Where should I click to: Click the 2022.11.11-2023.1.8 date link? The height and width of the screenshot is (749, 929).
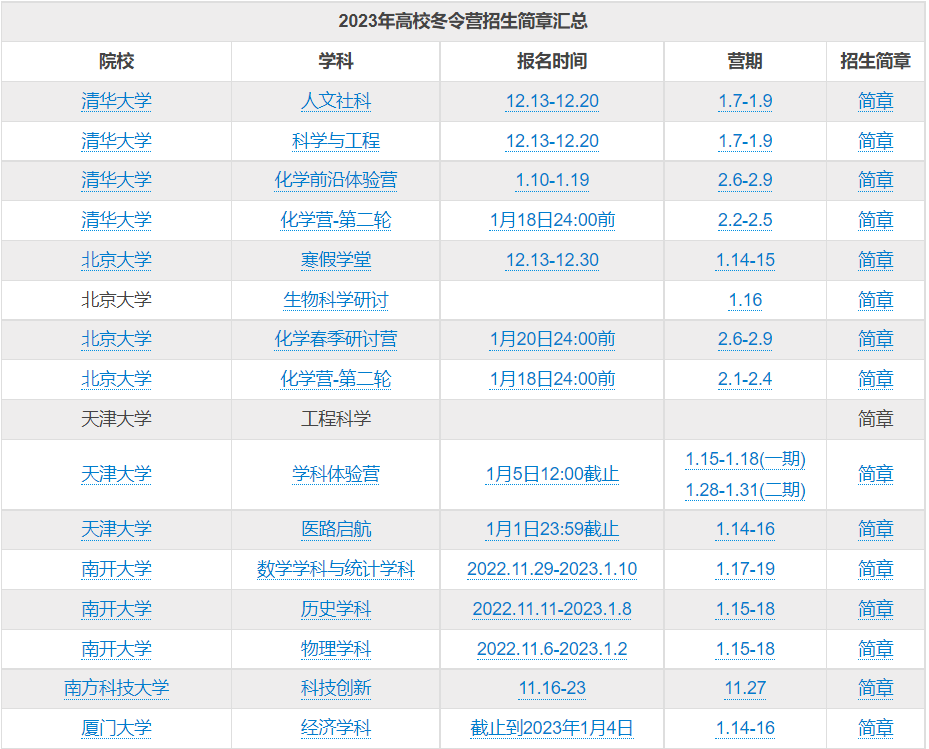[552, 609]
